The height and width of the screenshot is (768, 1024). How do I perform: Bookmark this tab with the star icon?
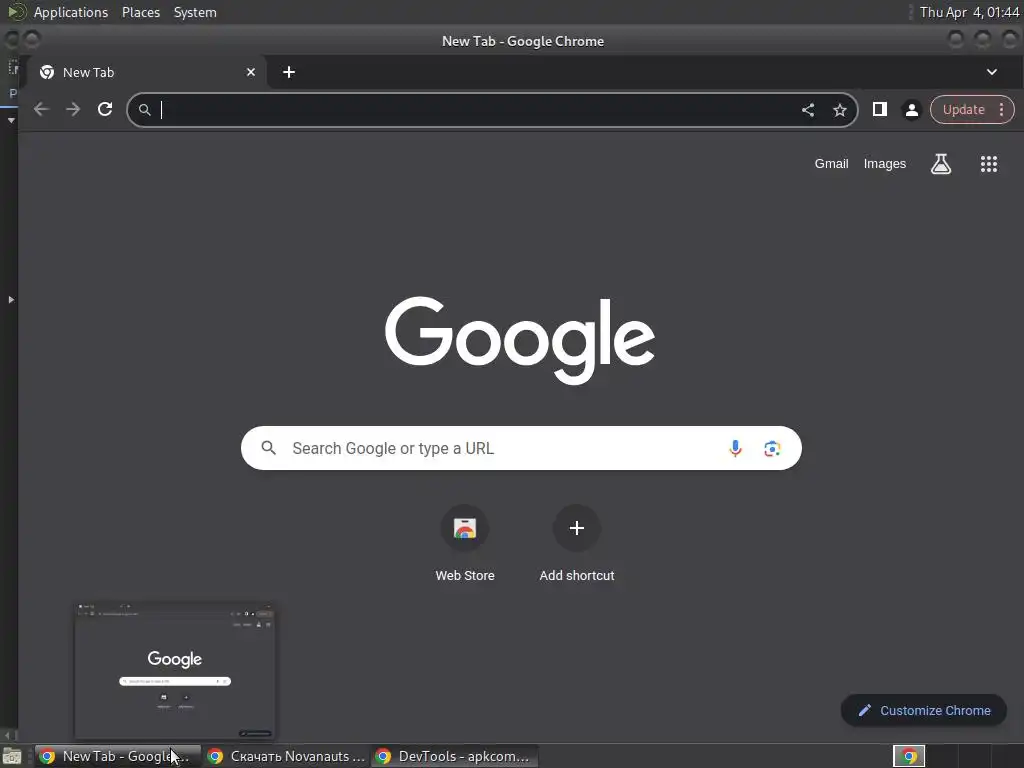coord(840,110)
